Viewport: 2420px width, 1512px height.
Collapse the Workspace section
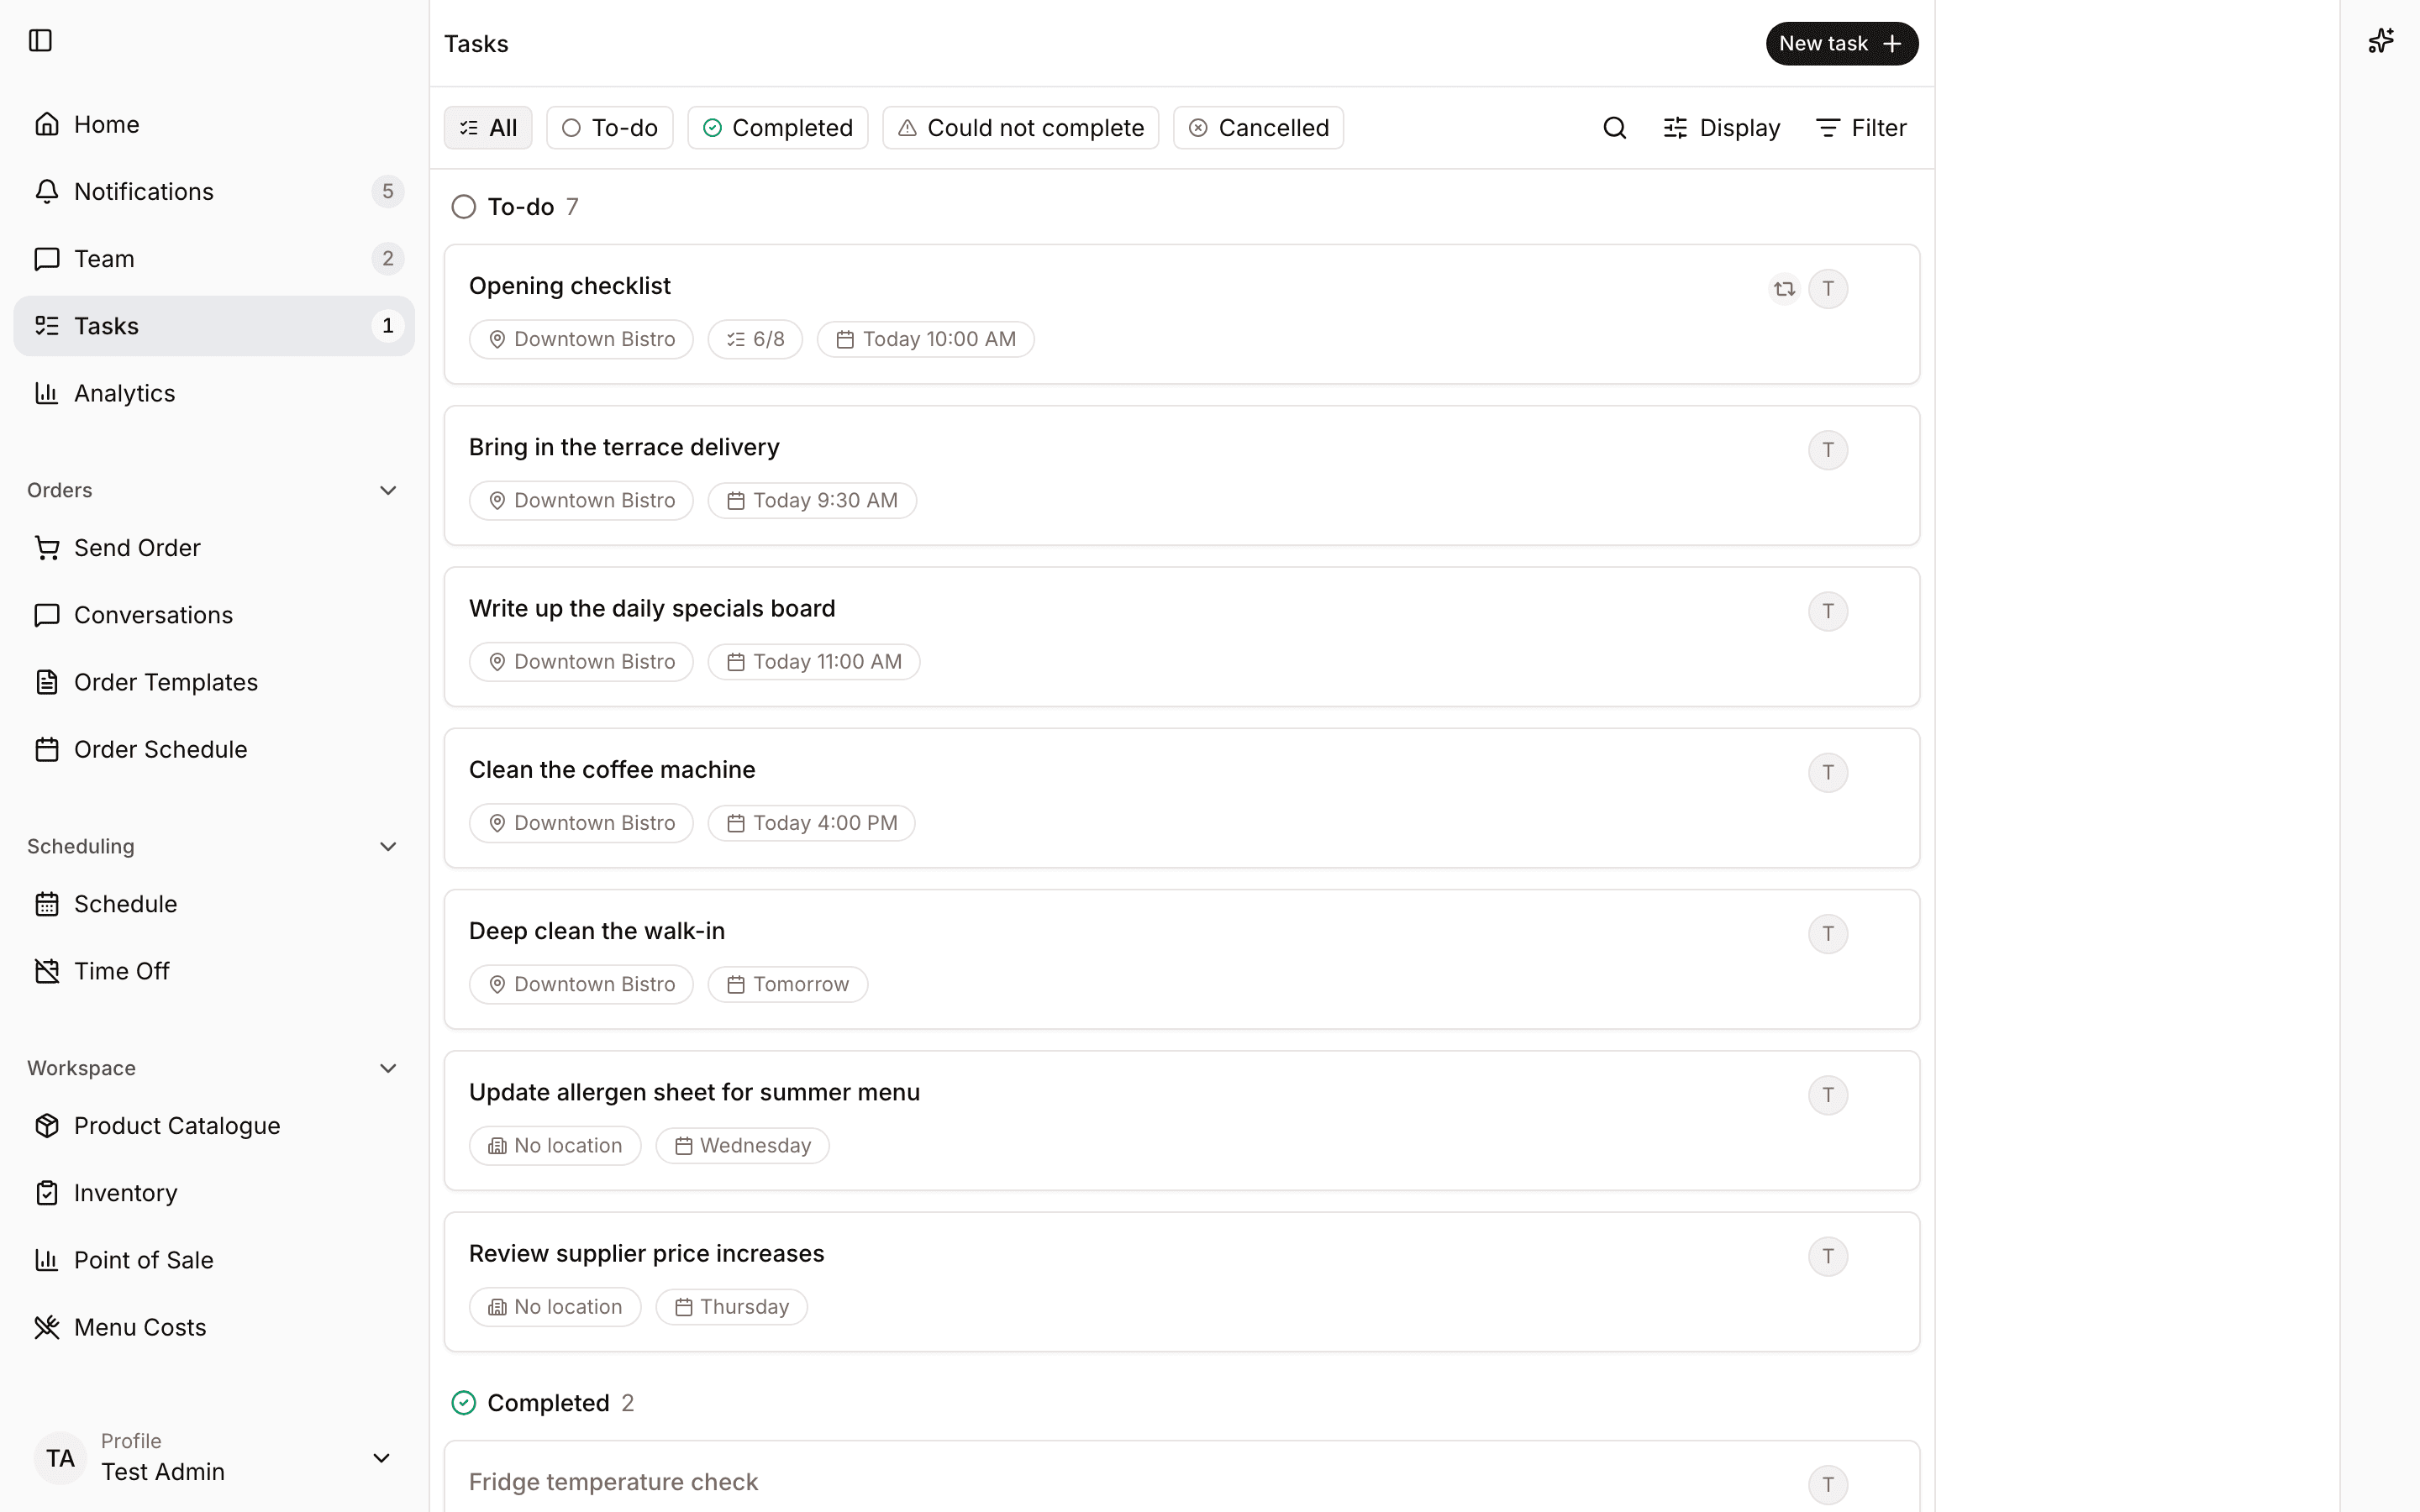(388, 1068)
